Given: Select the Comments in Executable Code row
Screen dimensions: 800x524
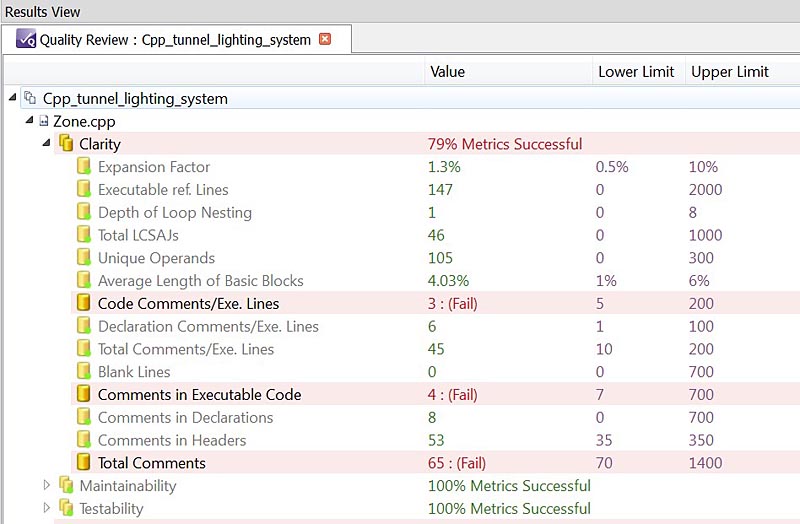Looking at the screenshot, I should click(x=435, y=394).
